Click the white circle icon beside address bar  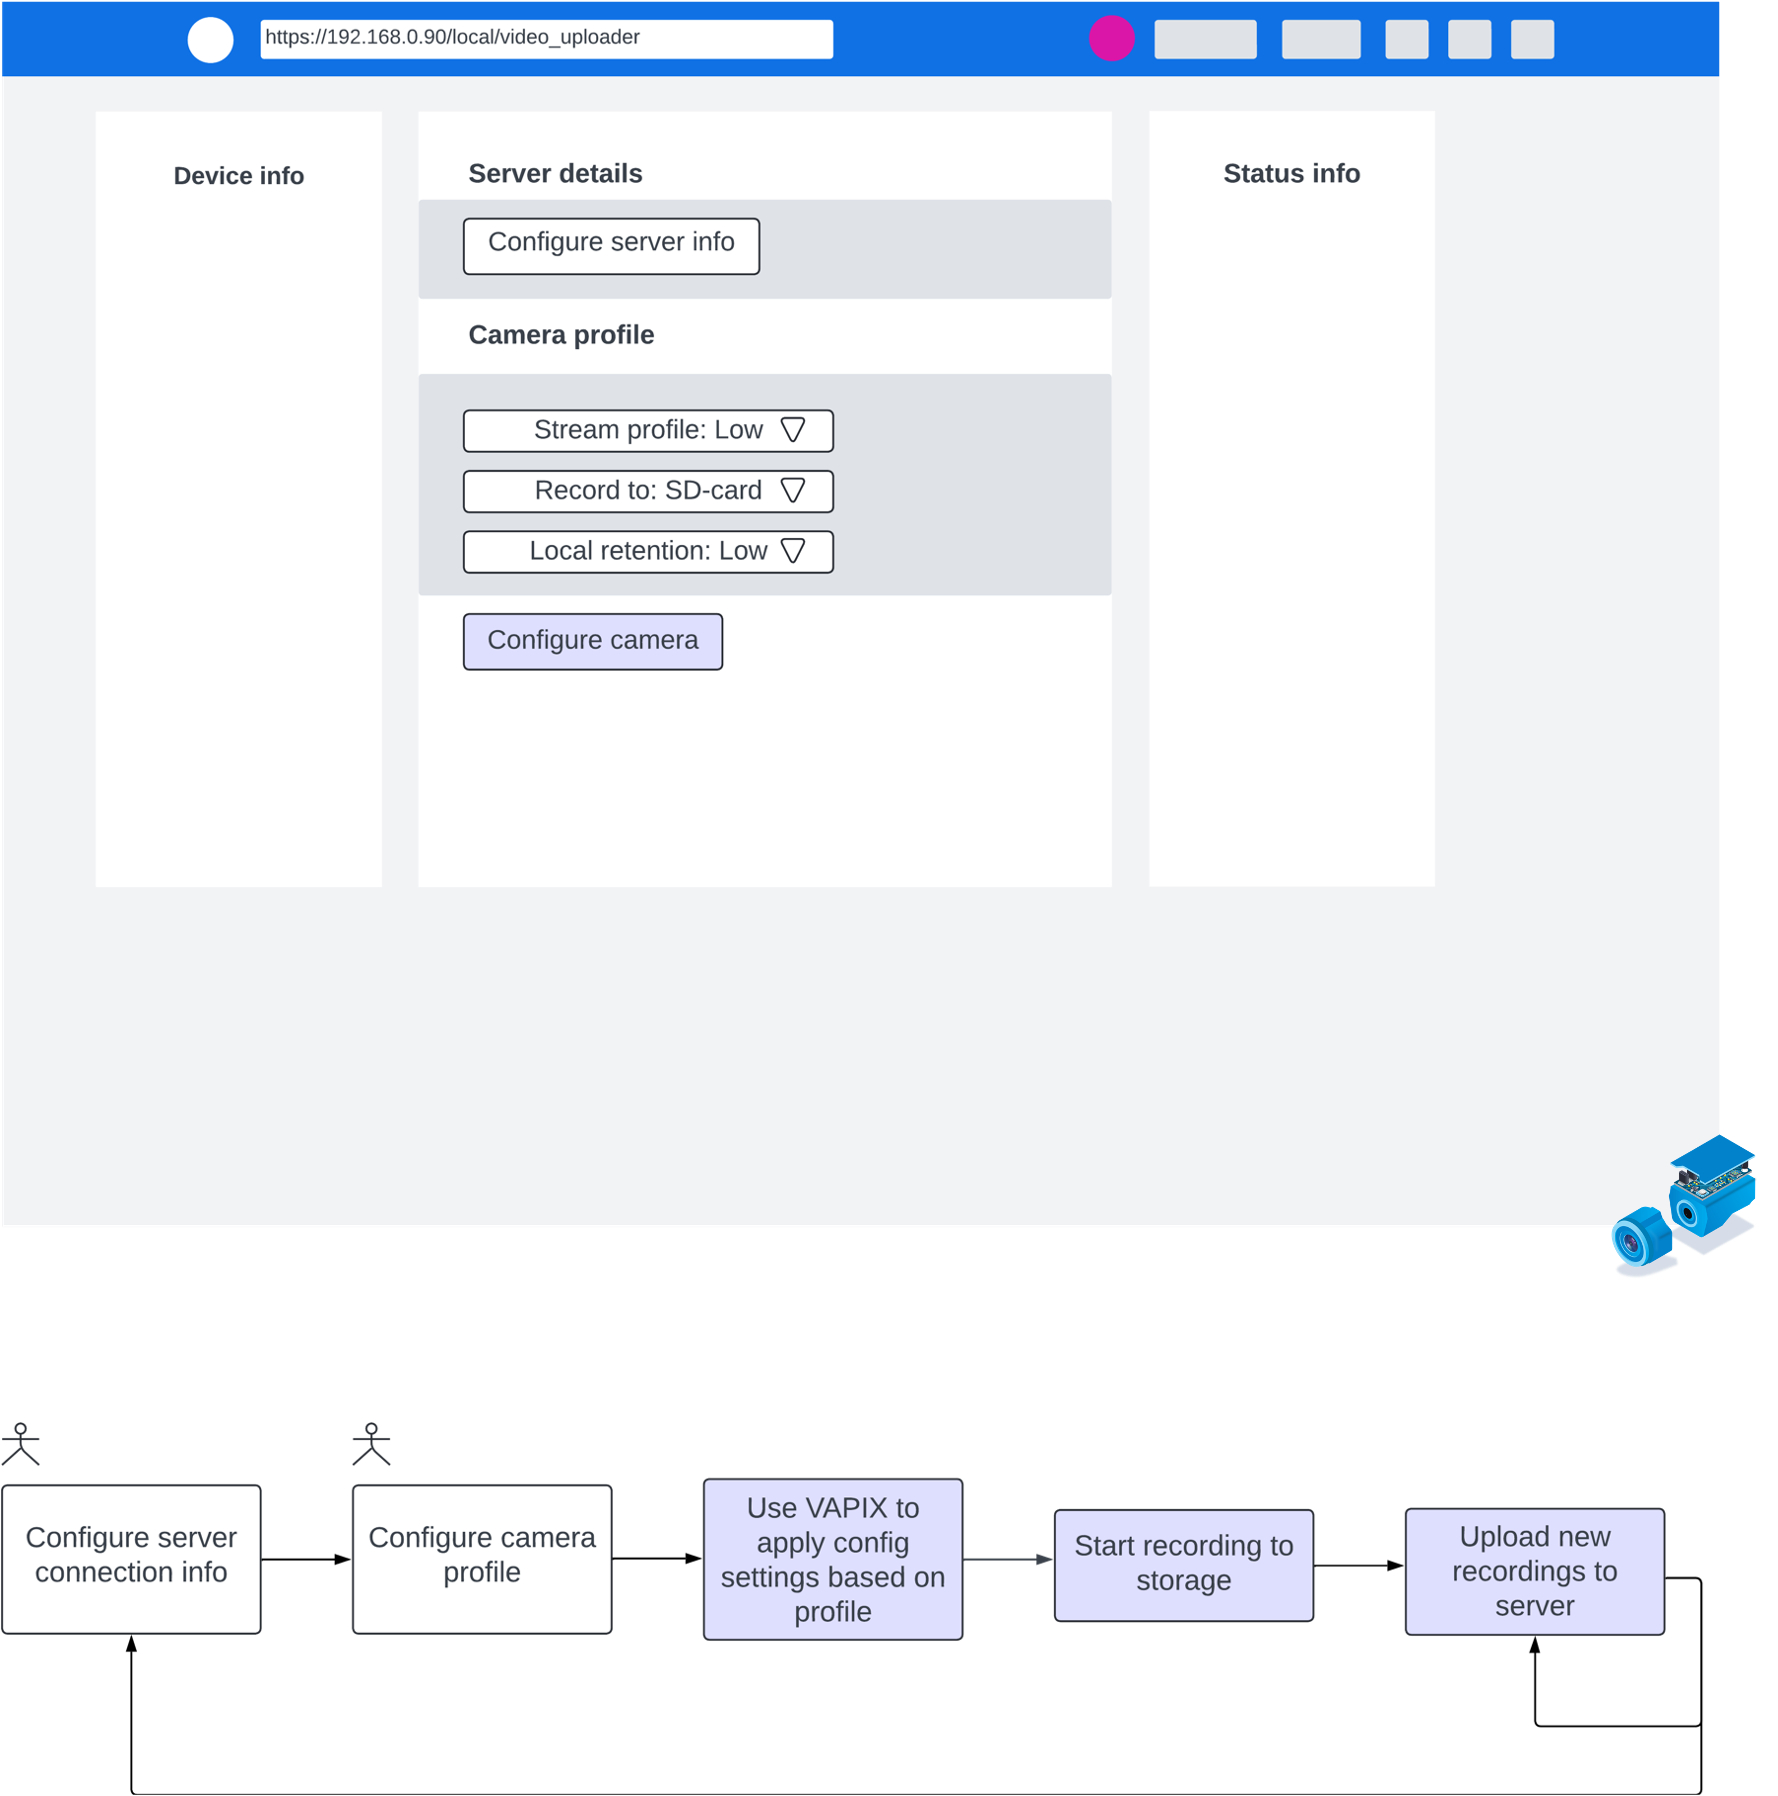coord(210,40)
